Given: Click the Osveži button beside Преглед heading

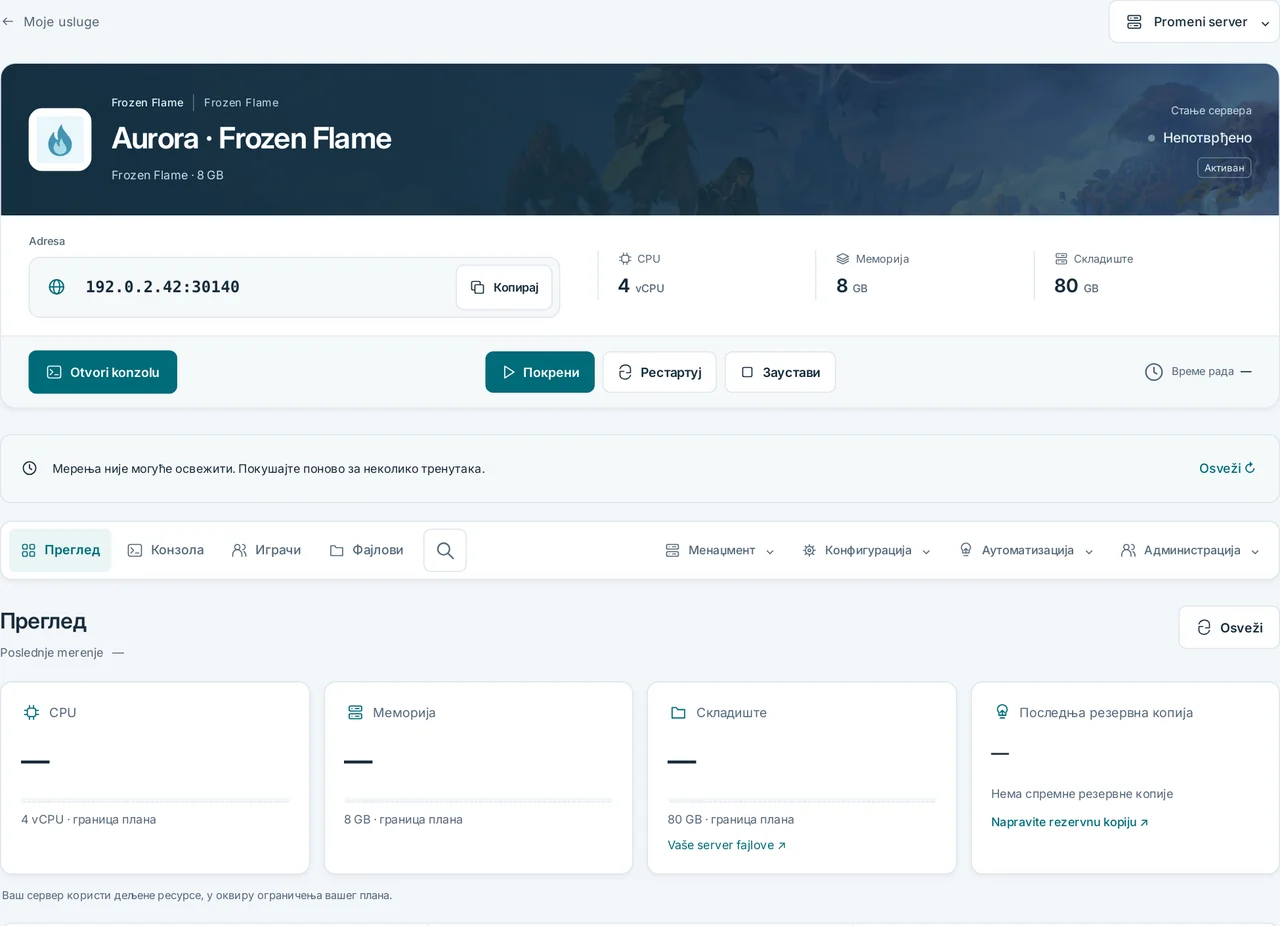Looking at the screenshot, I should (x=1229, y=627).
